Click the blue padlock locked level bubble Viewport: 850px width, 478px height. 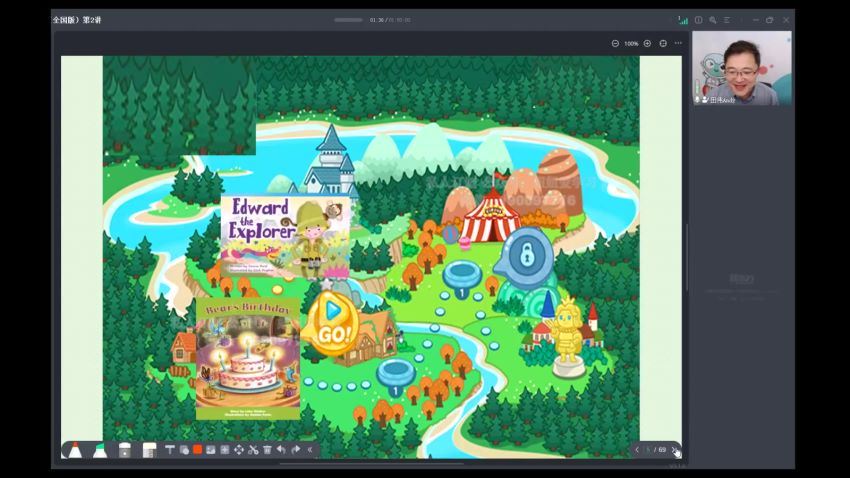(x=524, y=255)
